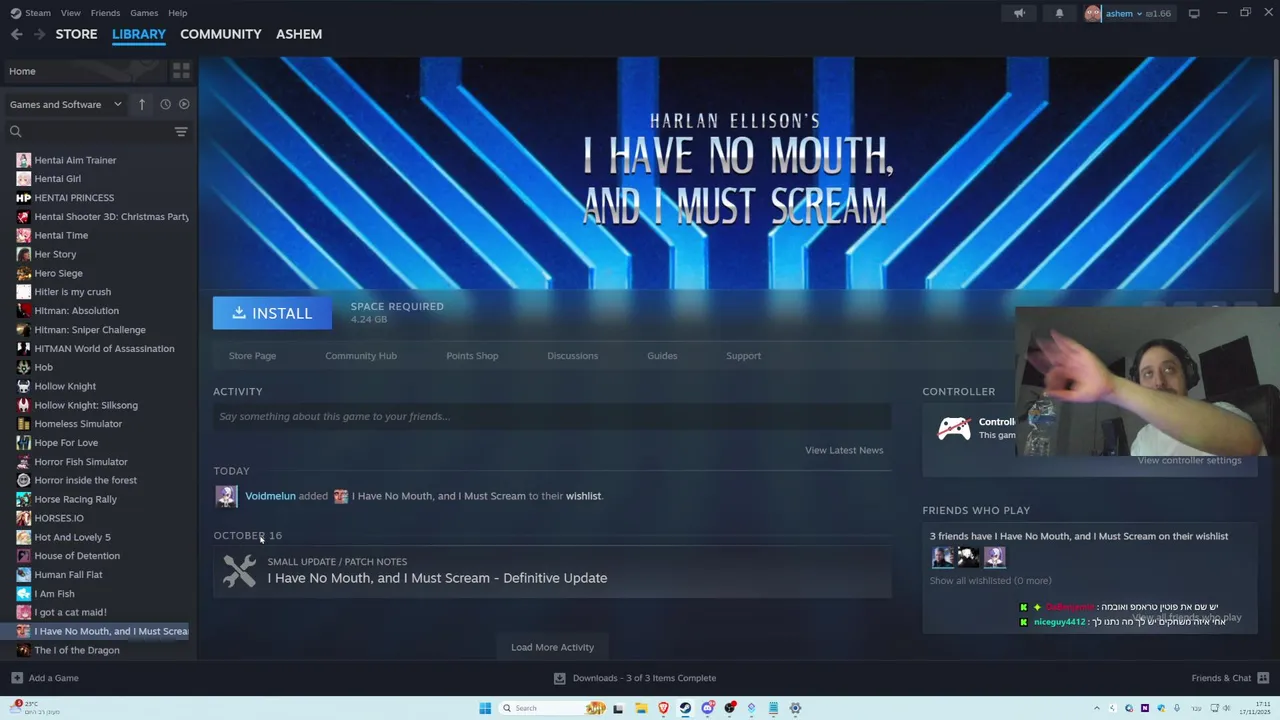
Task: Click the Homeless Simulator game icon
Action: (x=23, y=424)
